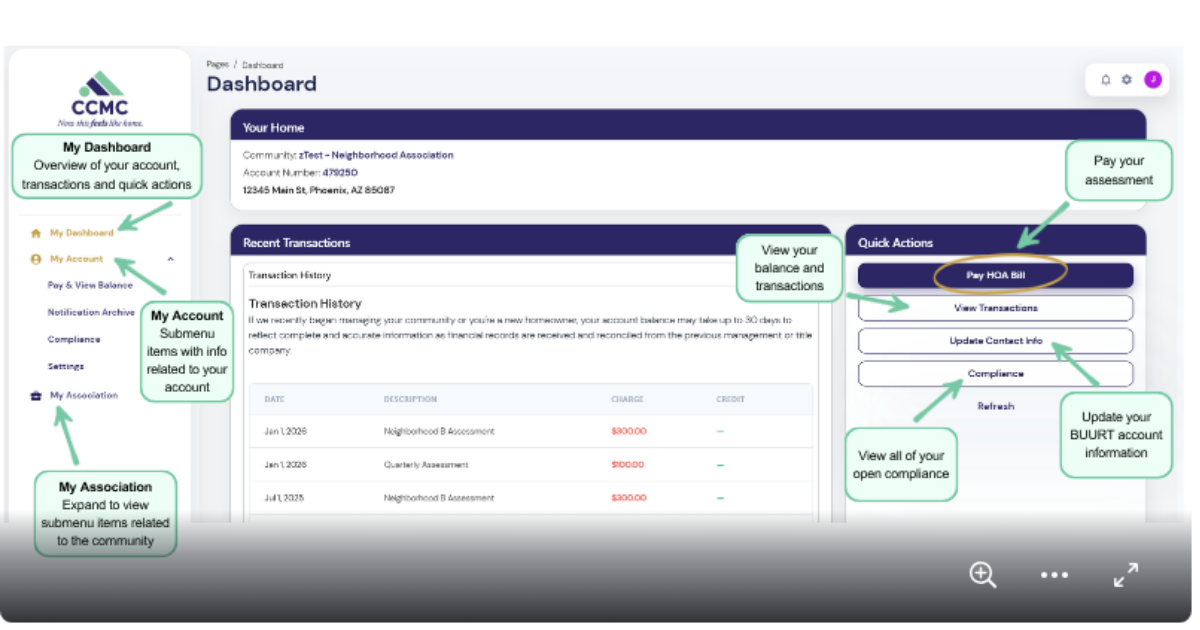Expand the image to fullscreen
The width and height of the screenshot is (1200, 630).
1126,575
